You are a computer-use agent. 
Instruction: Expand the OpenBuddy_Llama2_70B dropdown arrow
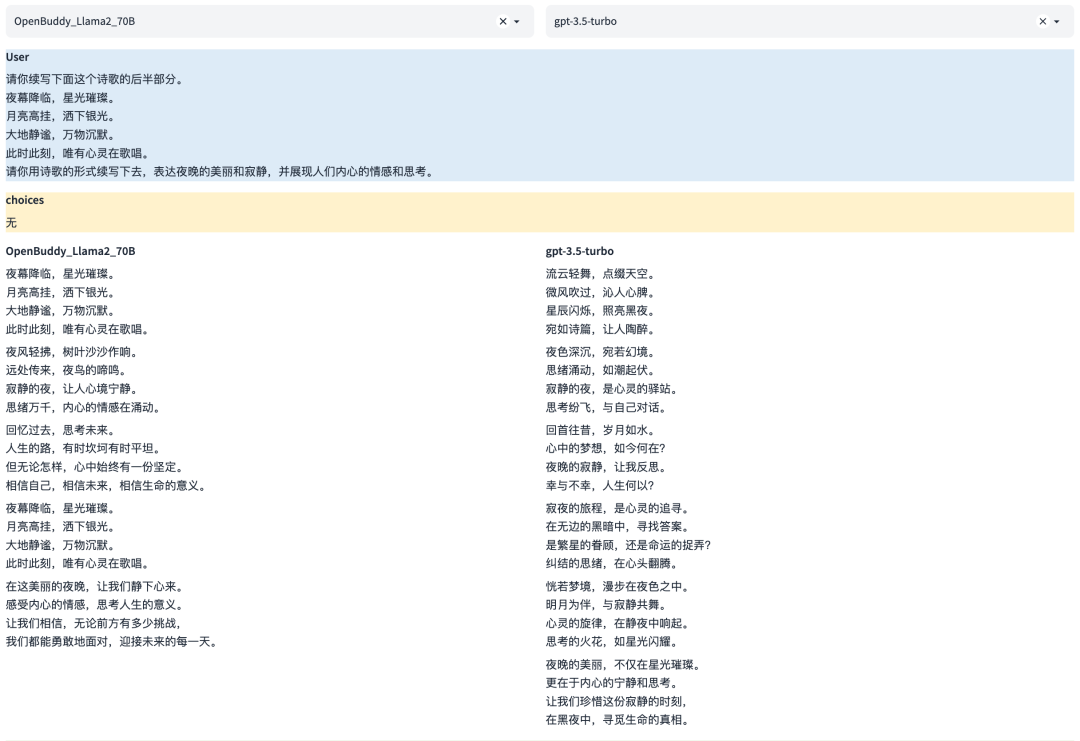click(x=517, y=21)
